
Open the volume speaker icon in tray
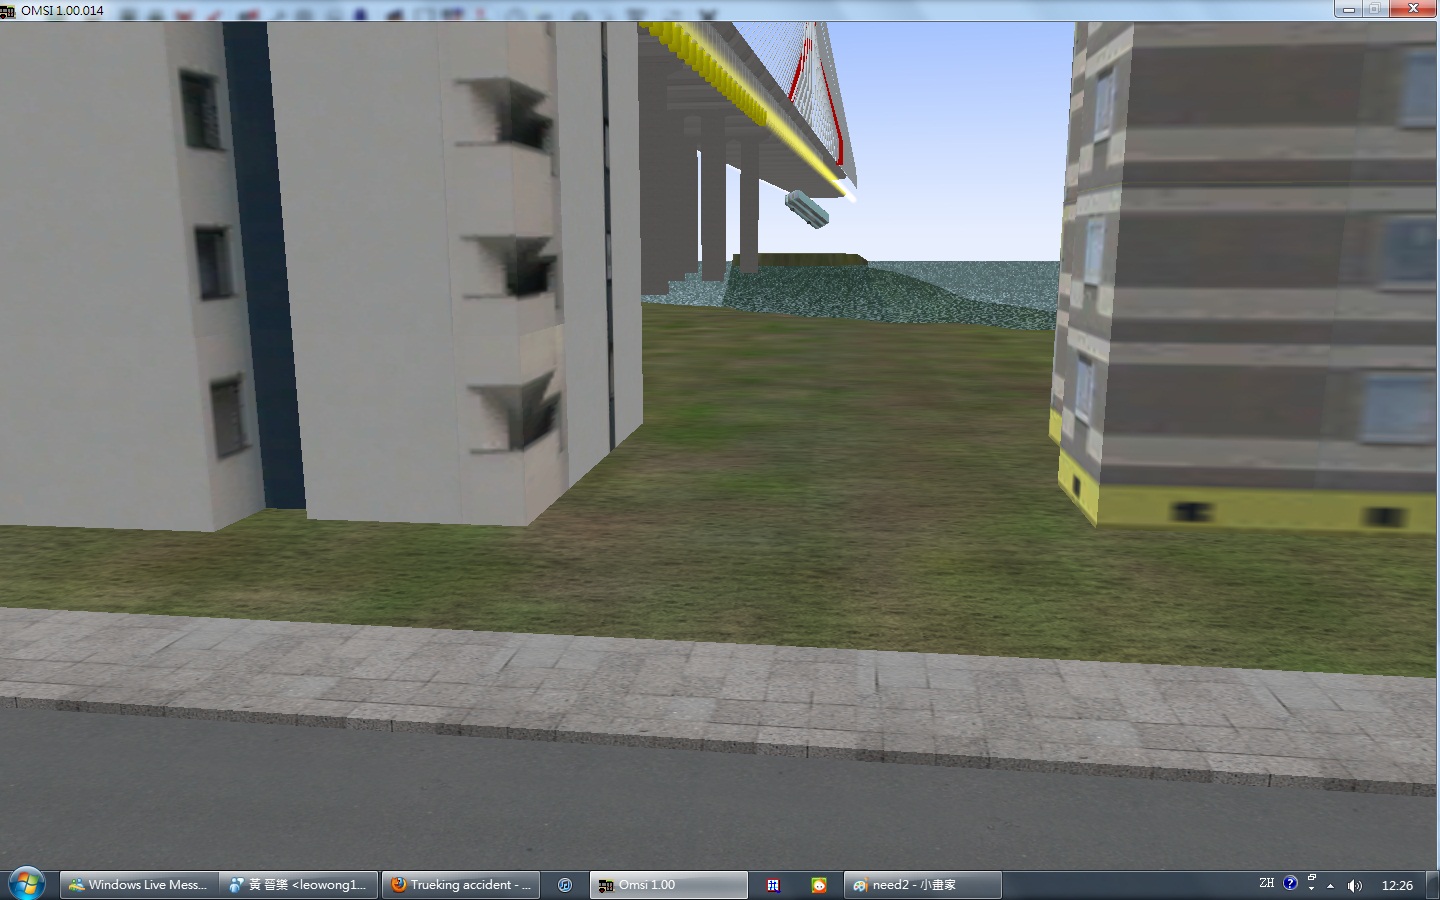[x=1355, y=886]
